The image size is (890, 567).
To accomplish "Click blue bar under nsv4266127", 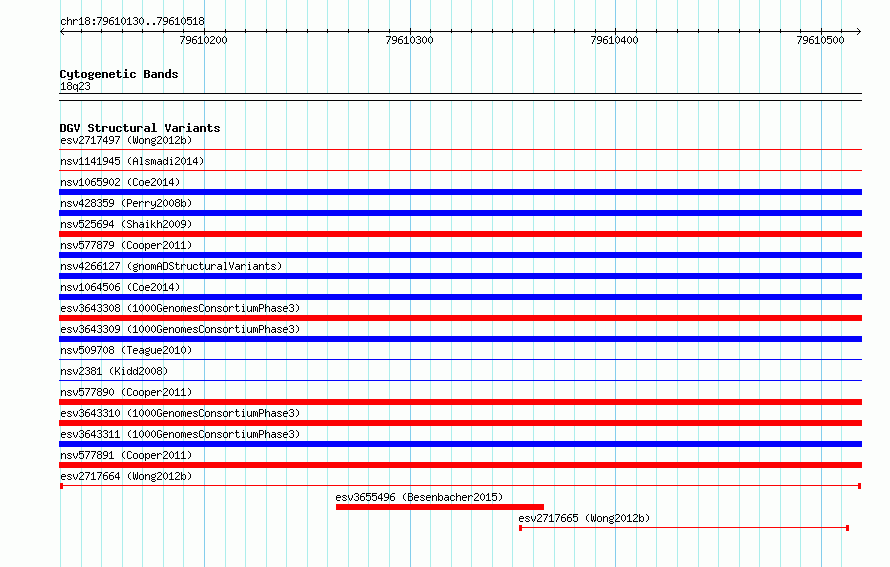I will click(x=460, y=276).
